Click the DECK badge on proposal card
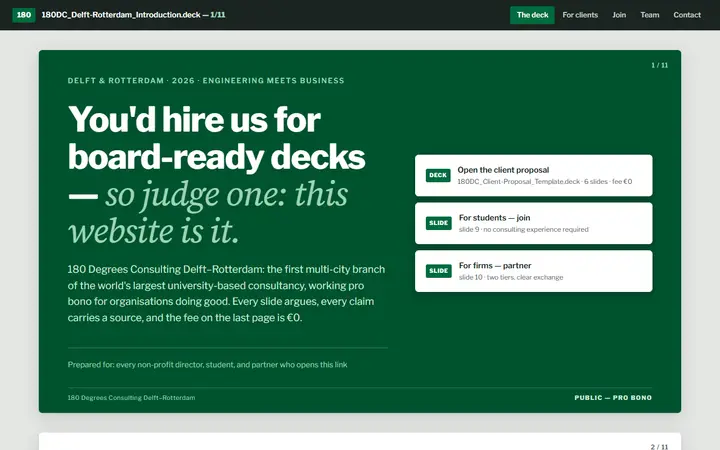 tap(438, 175)
